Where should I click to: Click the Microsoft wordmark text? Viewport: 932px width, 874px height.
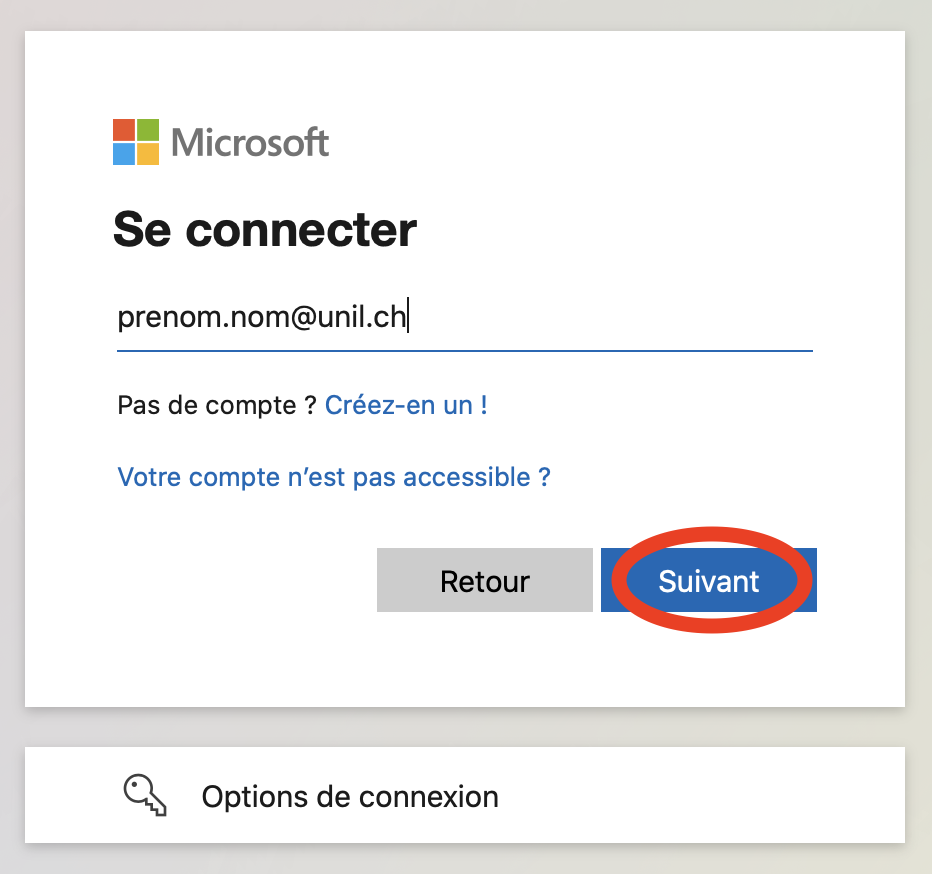(250, 142)
